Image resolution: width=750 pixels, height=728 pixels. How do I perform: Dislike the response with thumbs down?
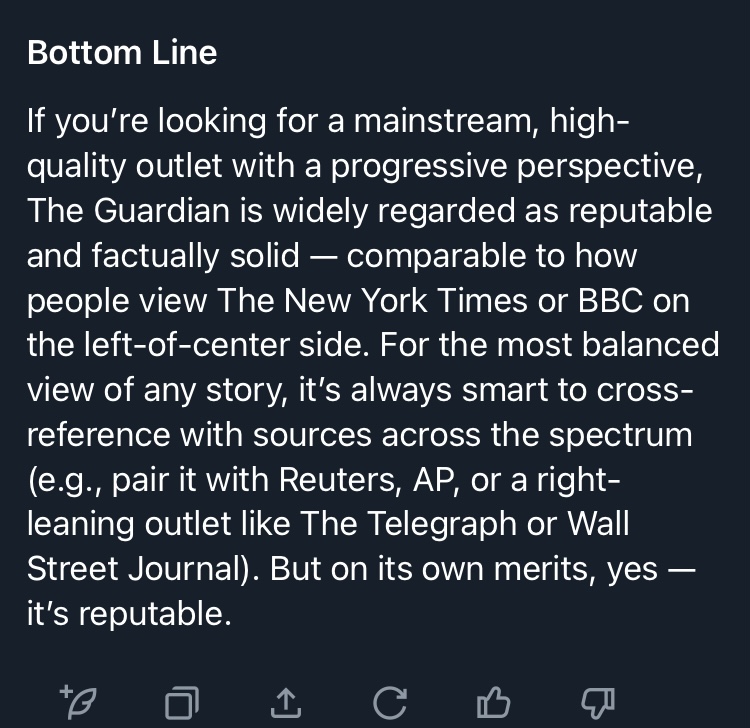point(597,703)
